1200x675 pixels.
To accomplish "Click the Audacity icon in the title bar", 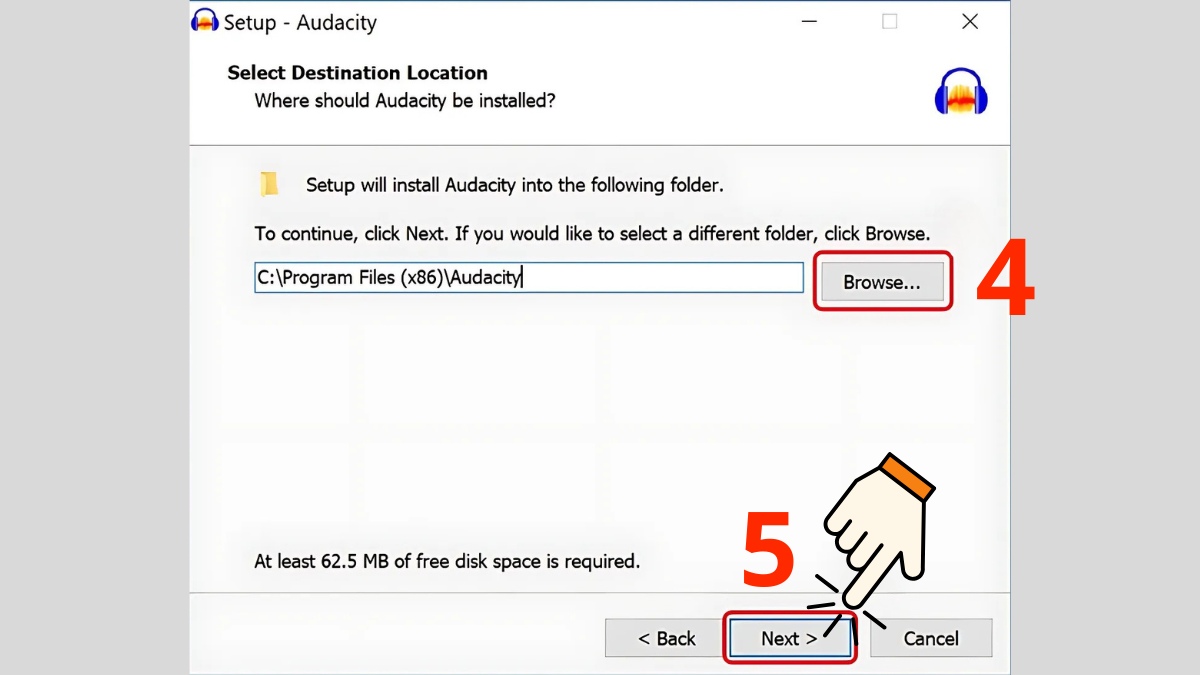I will (205, 21).
